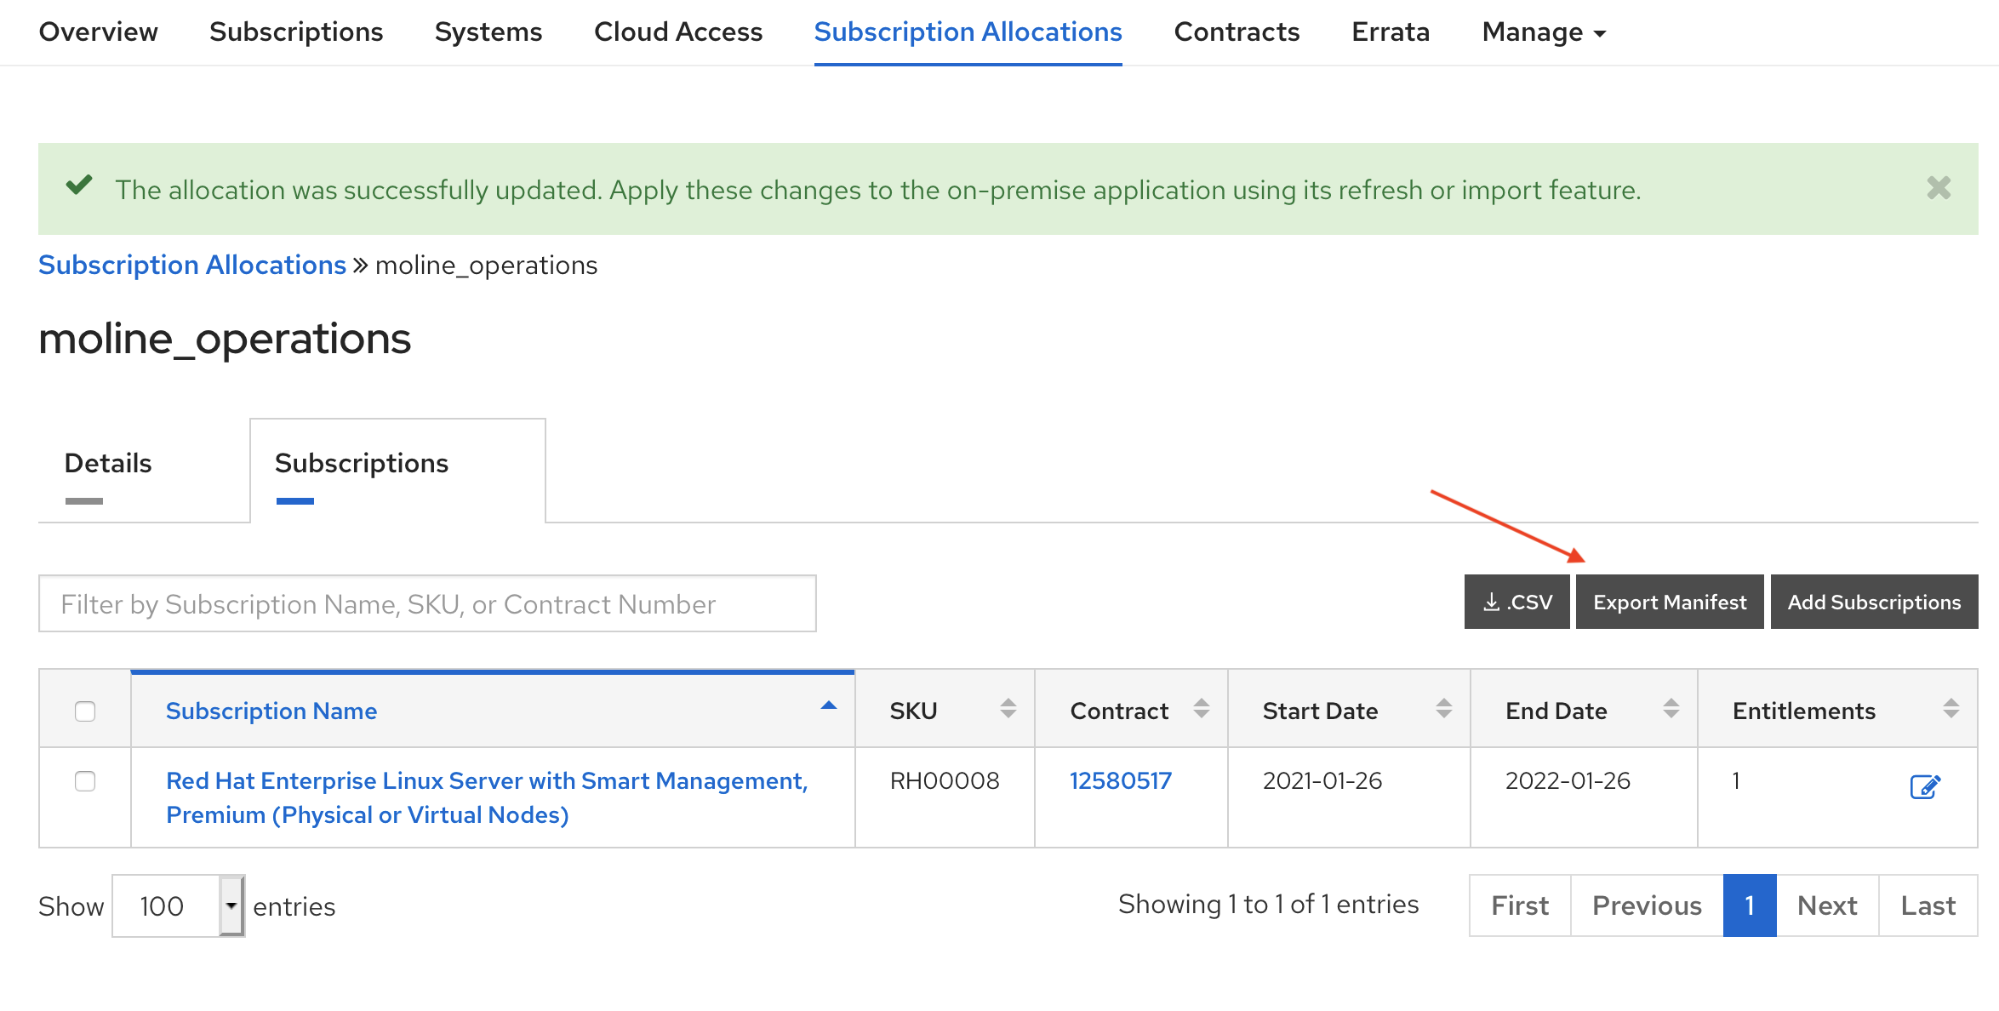The height and width of the screenshot is (1011, 1999).
Task: Edit entitlements quantity pencil icon
Action: tap(1924, 787)
